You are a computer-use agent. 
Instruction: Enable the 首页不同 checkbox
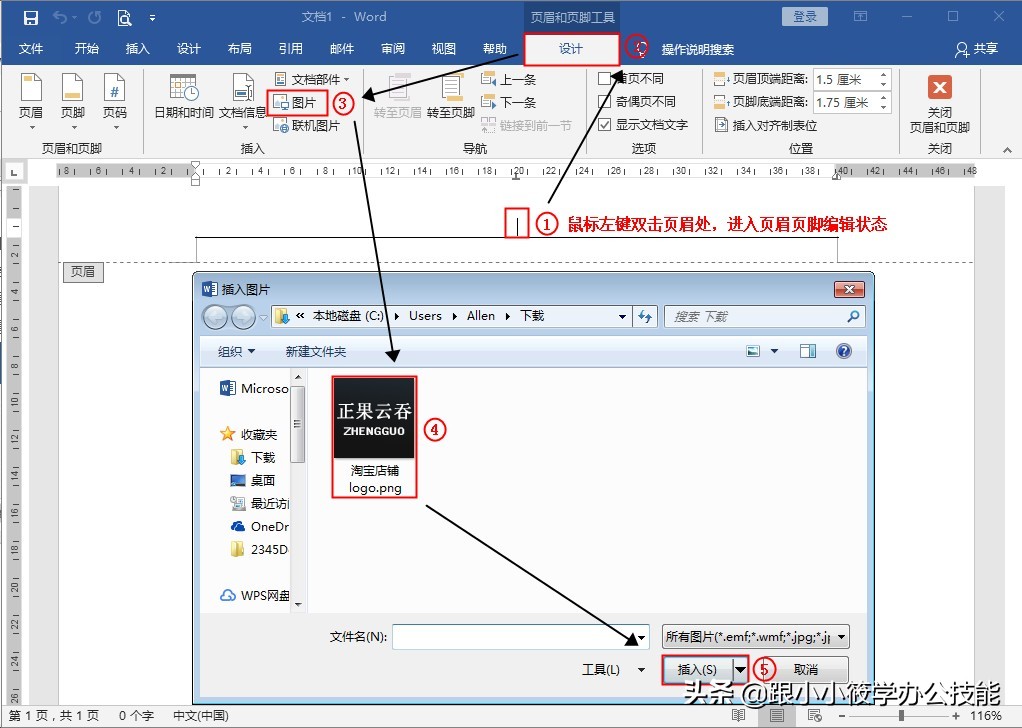tap(606, 80)
